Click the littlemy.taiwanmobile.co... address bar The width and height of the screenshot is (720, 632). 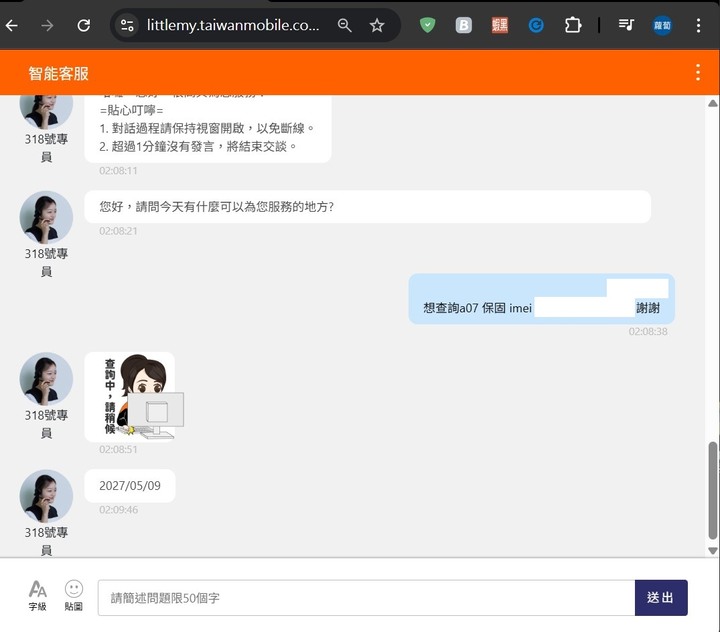pyautogui.click(x=233, y=25)
